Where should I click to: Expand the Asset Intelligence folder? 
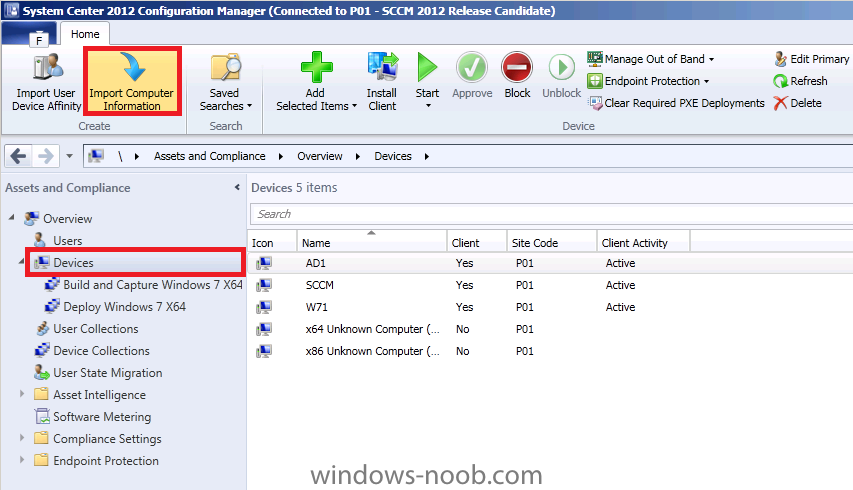22,393
